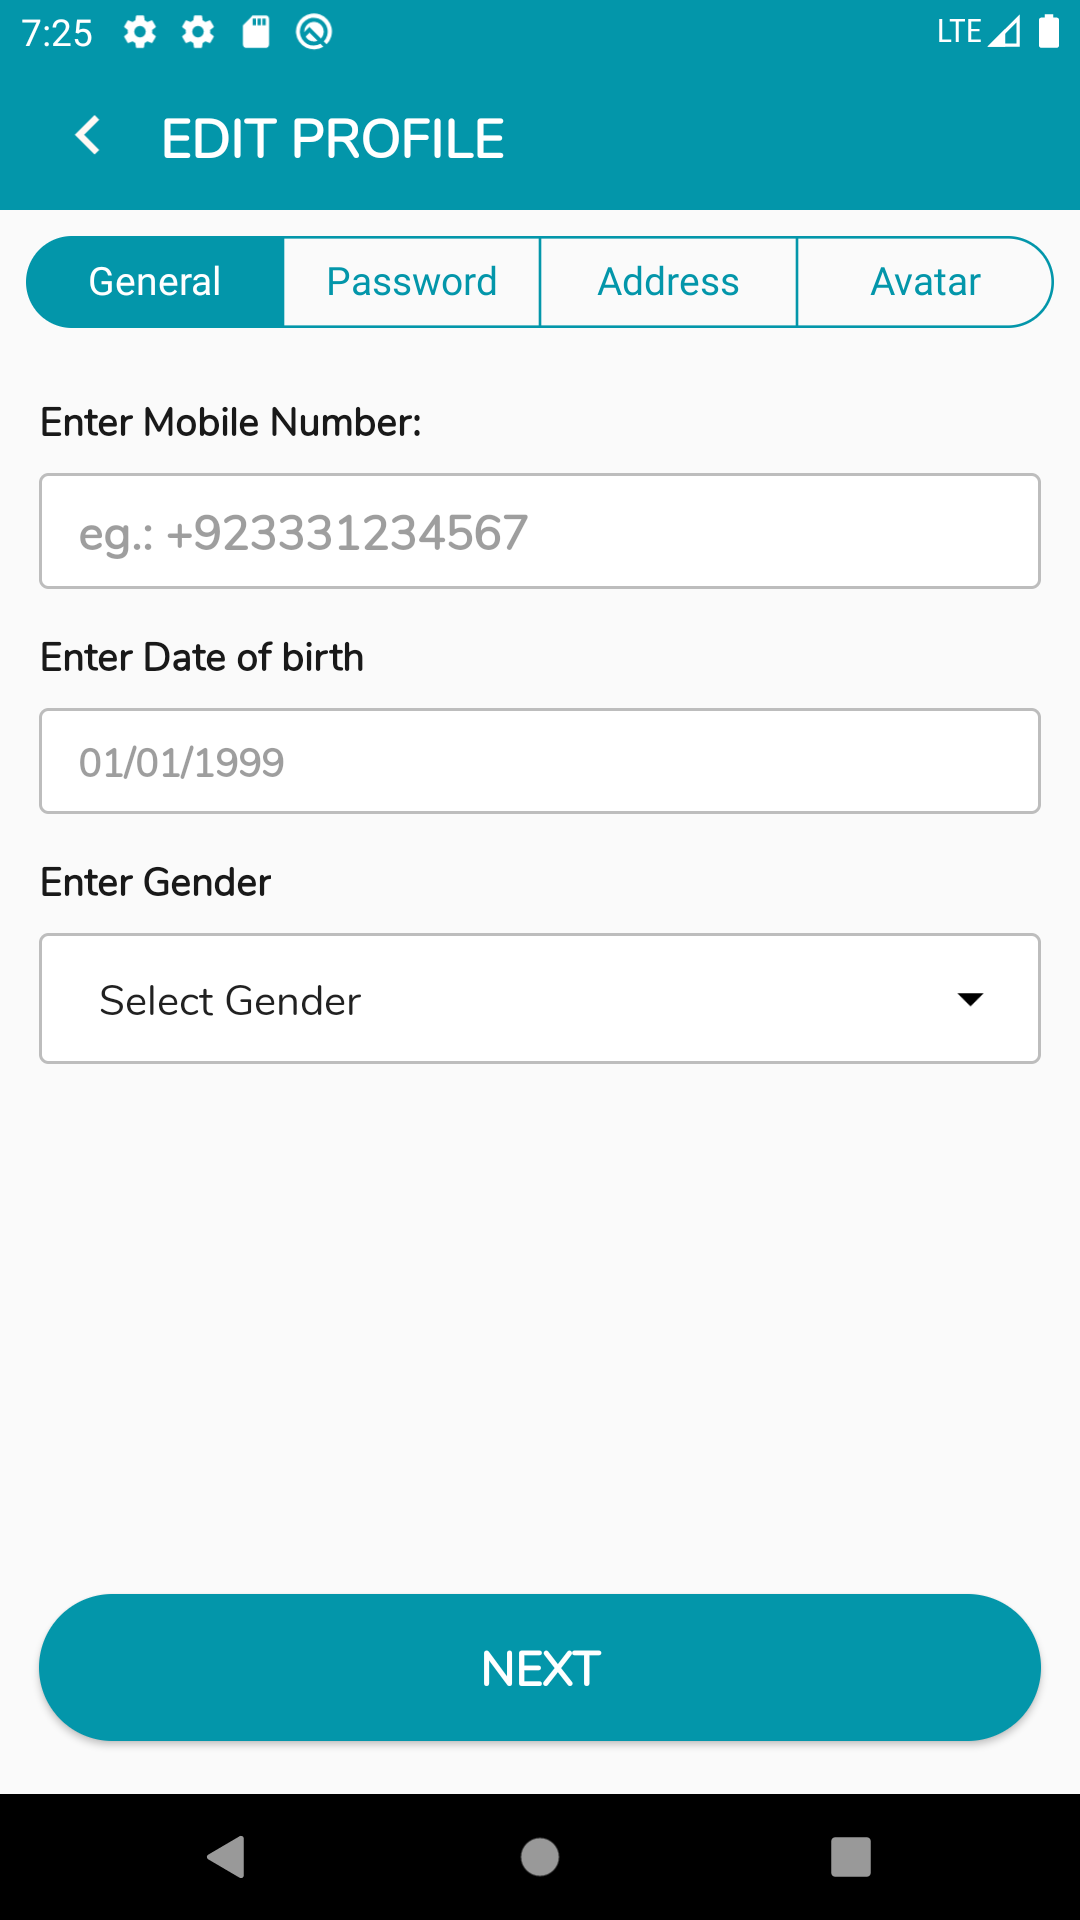Image resolution: width=1080 pixels, height=1920 pixels.
Task: Tap the SD card status icon
Action: 256,33
